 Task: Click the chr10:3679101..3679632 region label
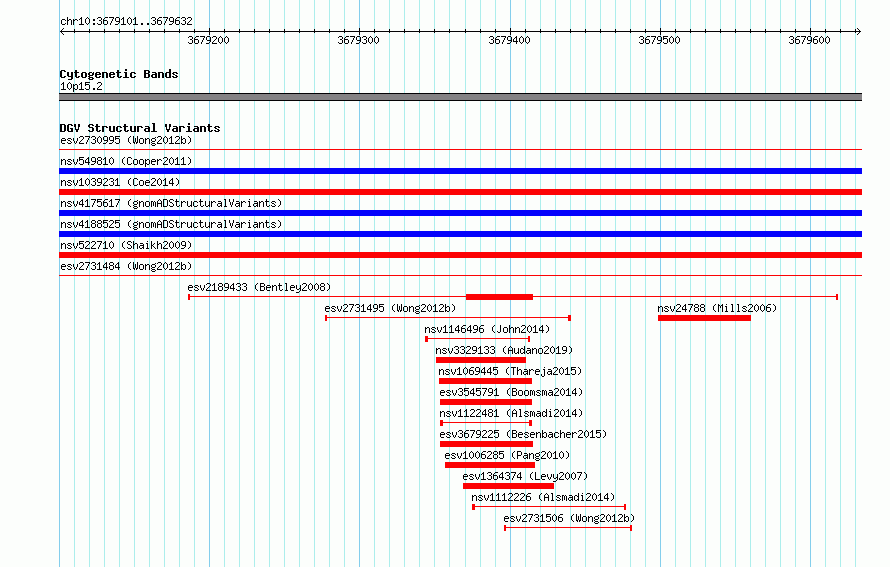click(126, 21)
